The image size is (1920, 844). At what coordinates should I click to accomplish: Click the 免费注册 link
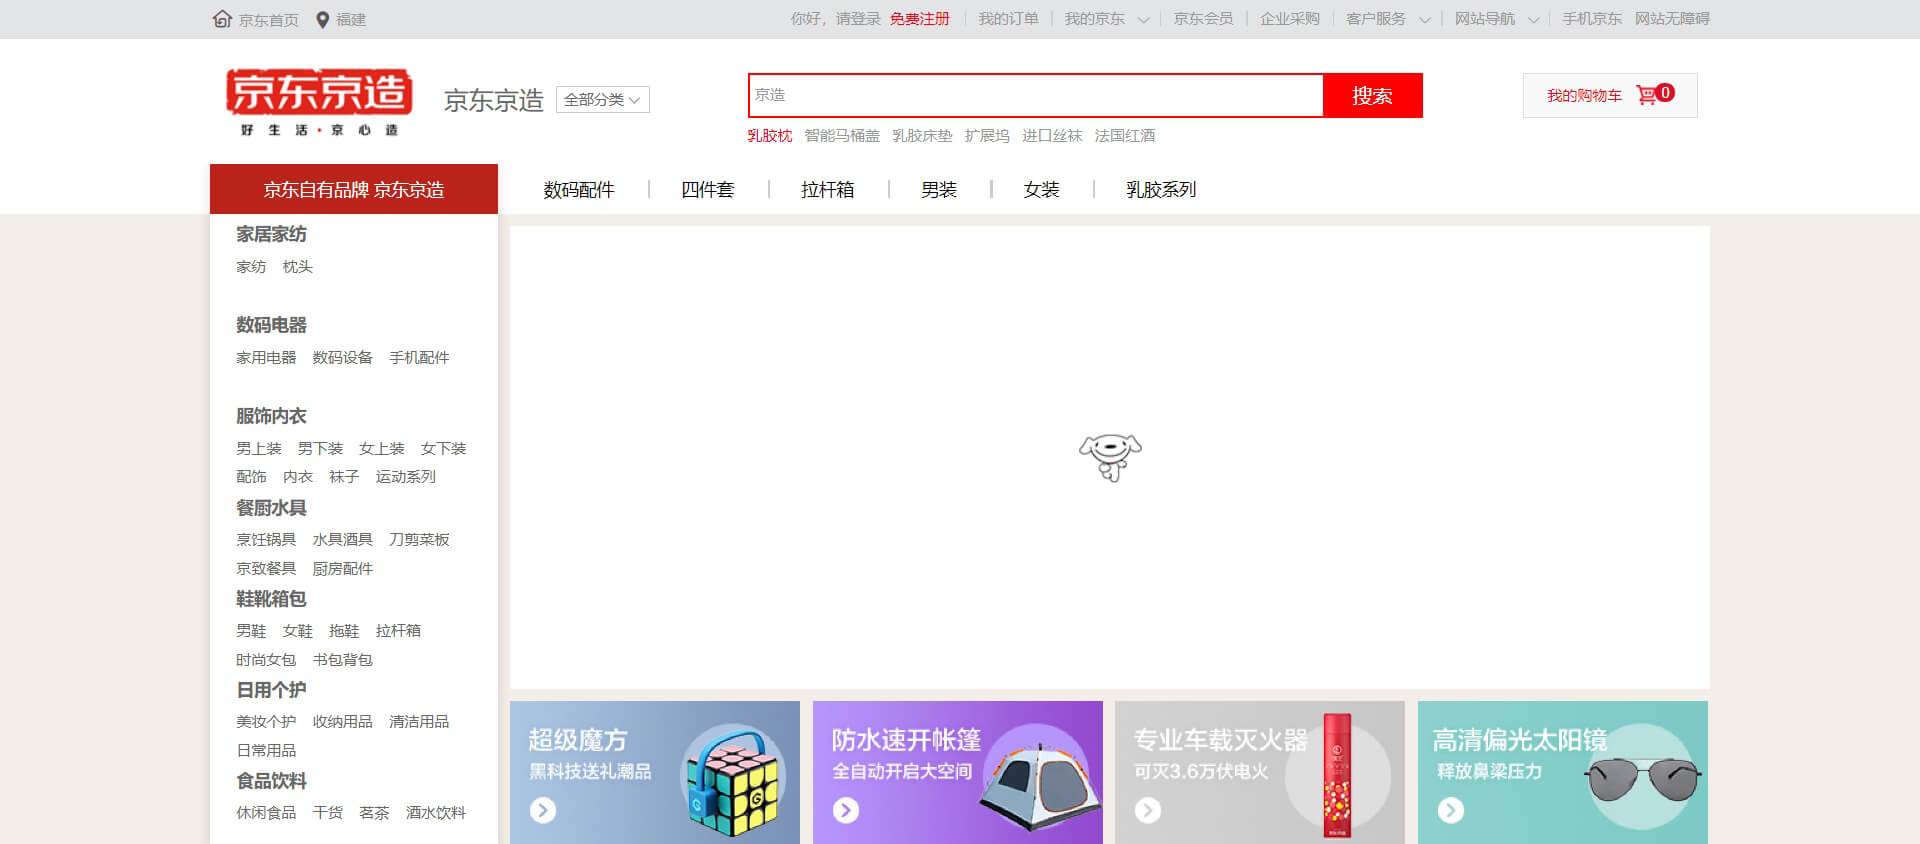coord(919,19)
